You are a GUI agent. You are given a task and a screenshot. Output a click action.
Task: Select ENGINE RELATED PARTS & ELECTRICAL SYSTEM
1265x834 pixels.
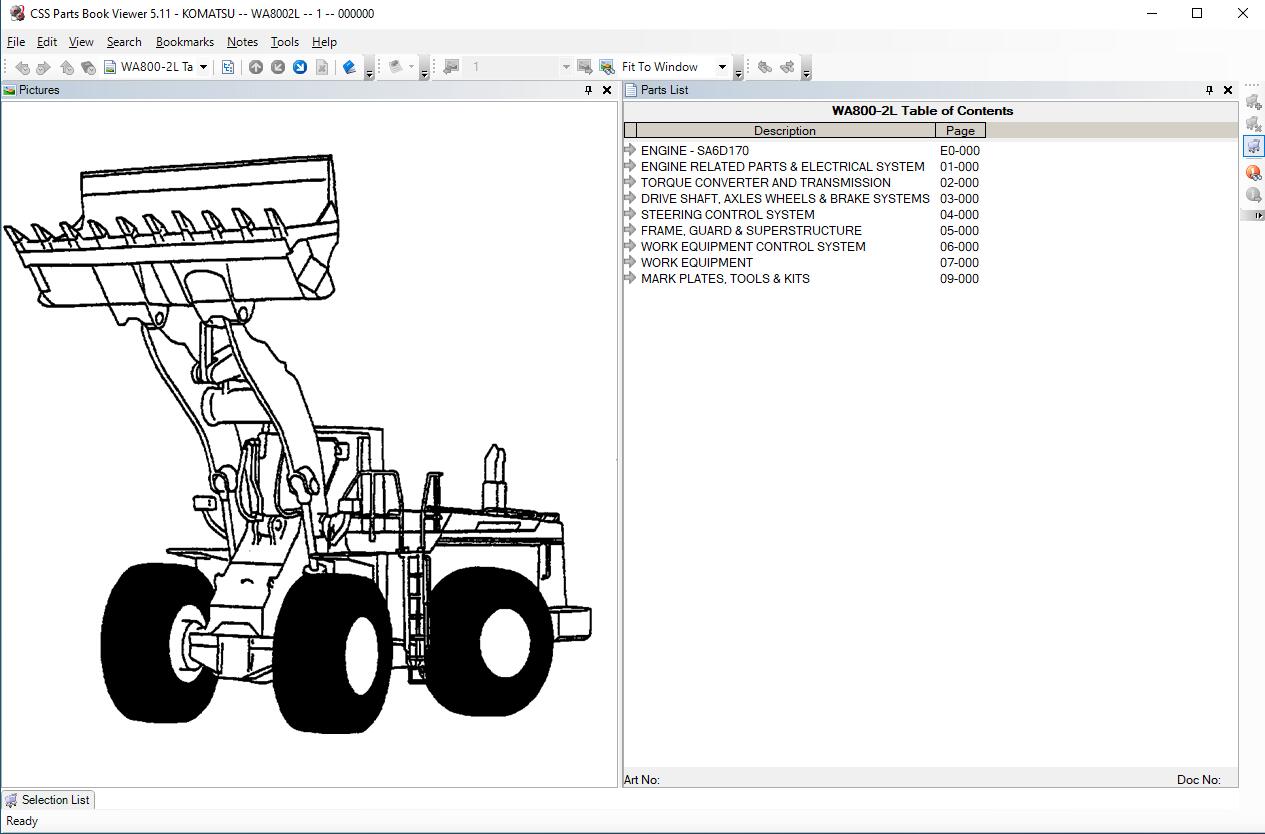pyautogui.click(x=783, y=167)
